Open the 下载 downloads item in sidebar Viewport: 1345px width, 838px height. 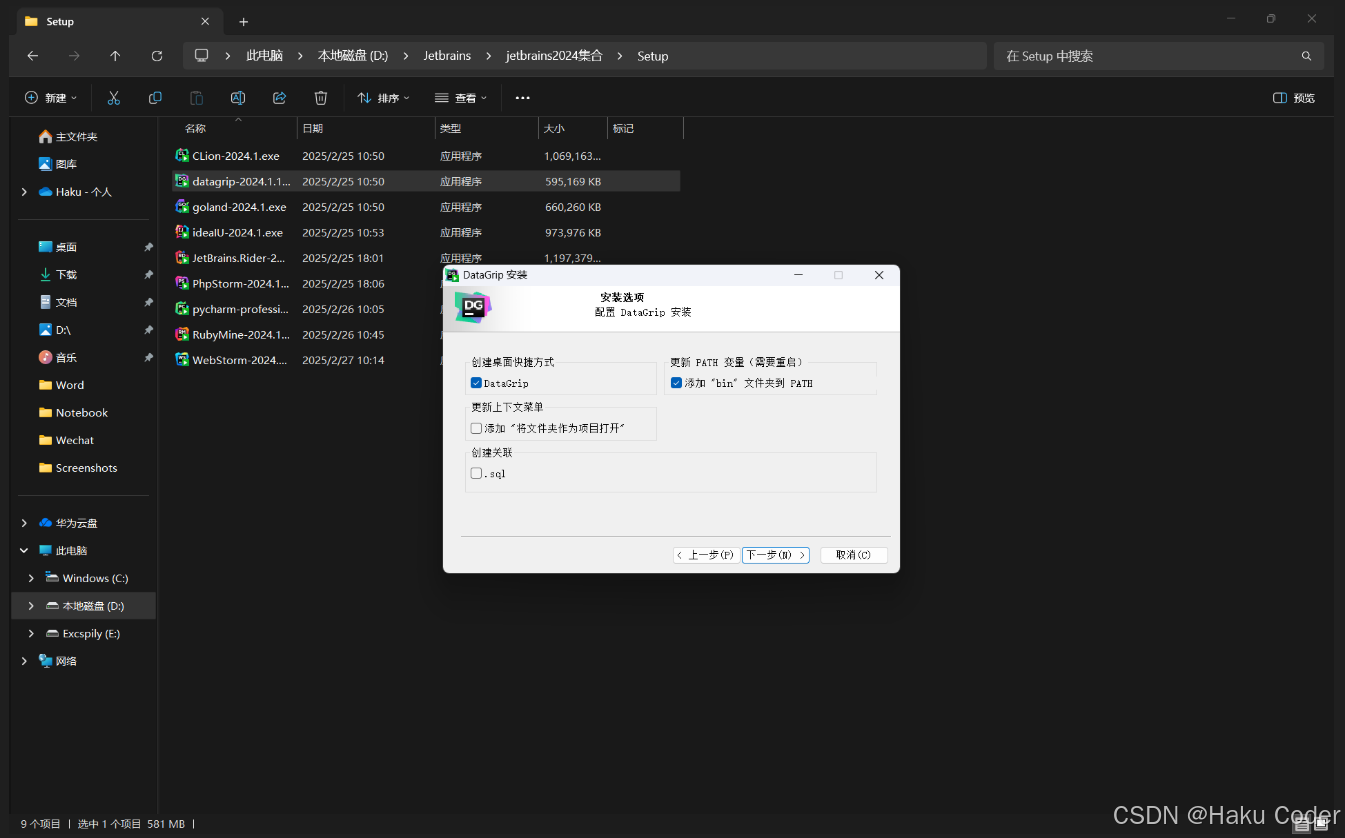point(57,274)
